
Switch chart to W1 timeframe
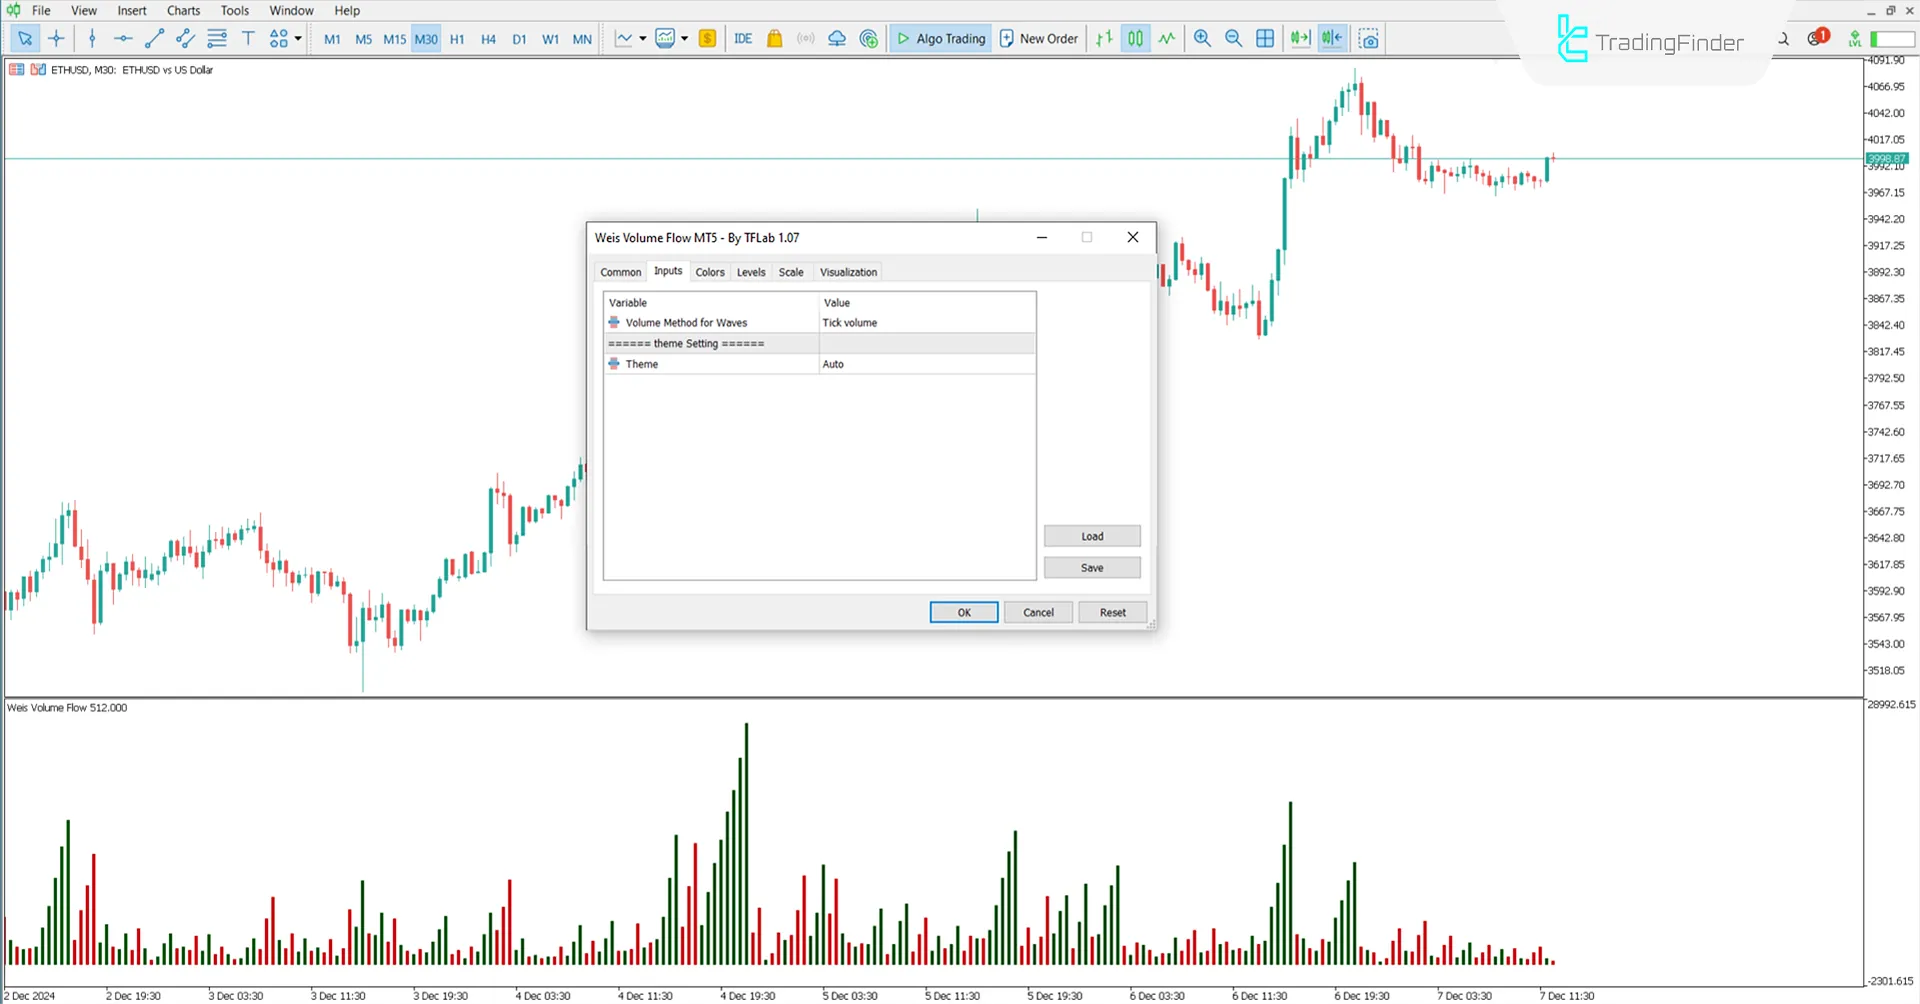click(550, 39)
